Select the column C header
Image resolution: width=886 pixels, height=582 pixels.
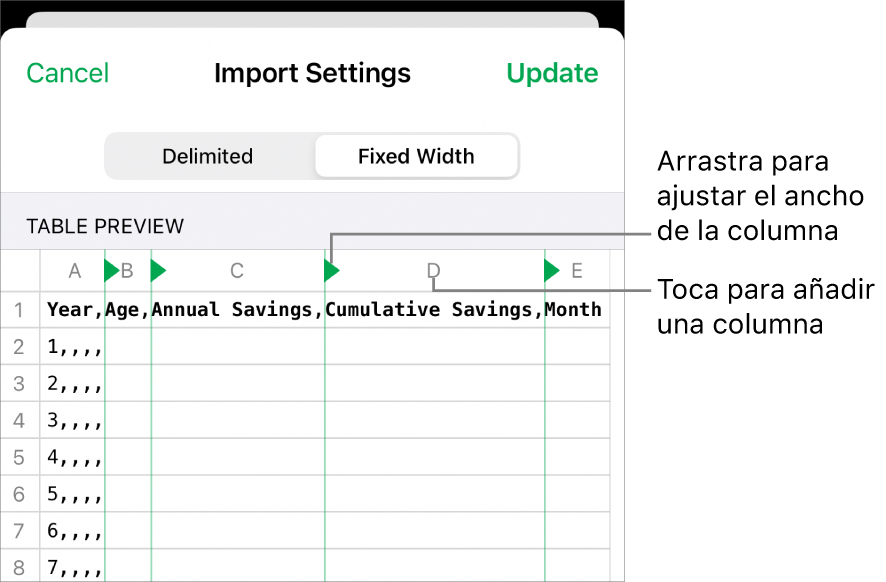pos(236,270)
